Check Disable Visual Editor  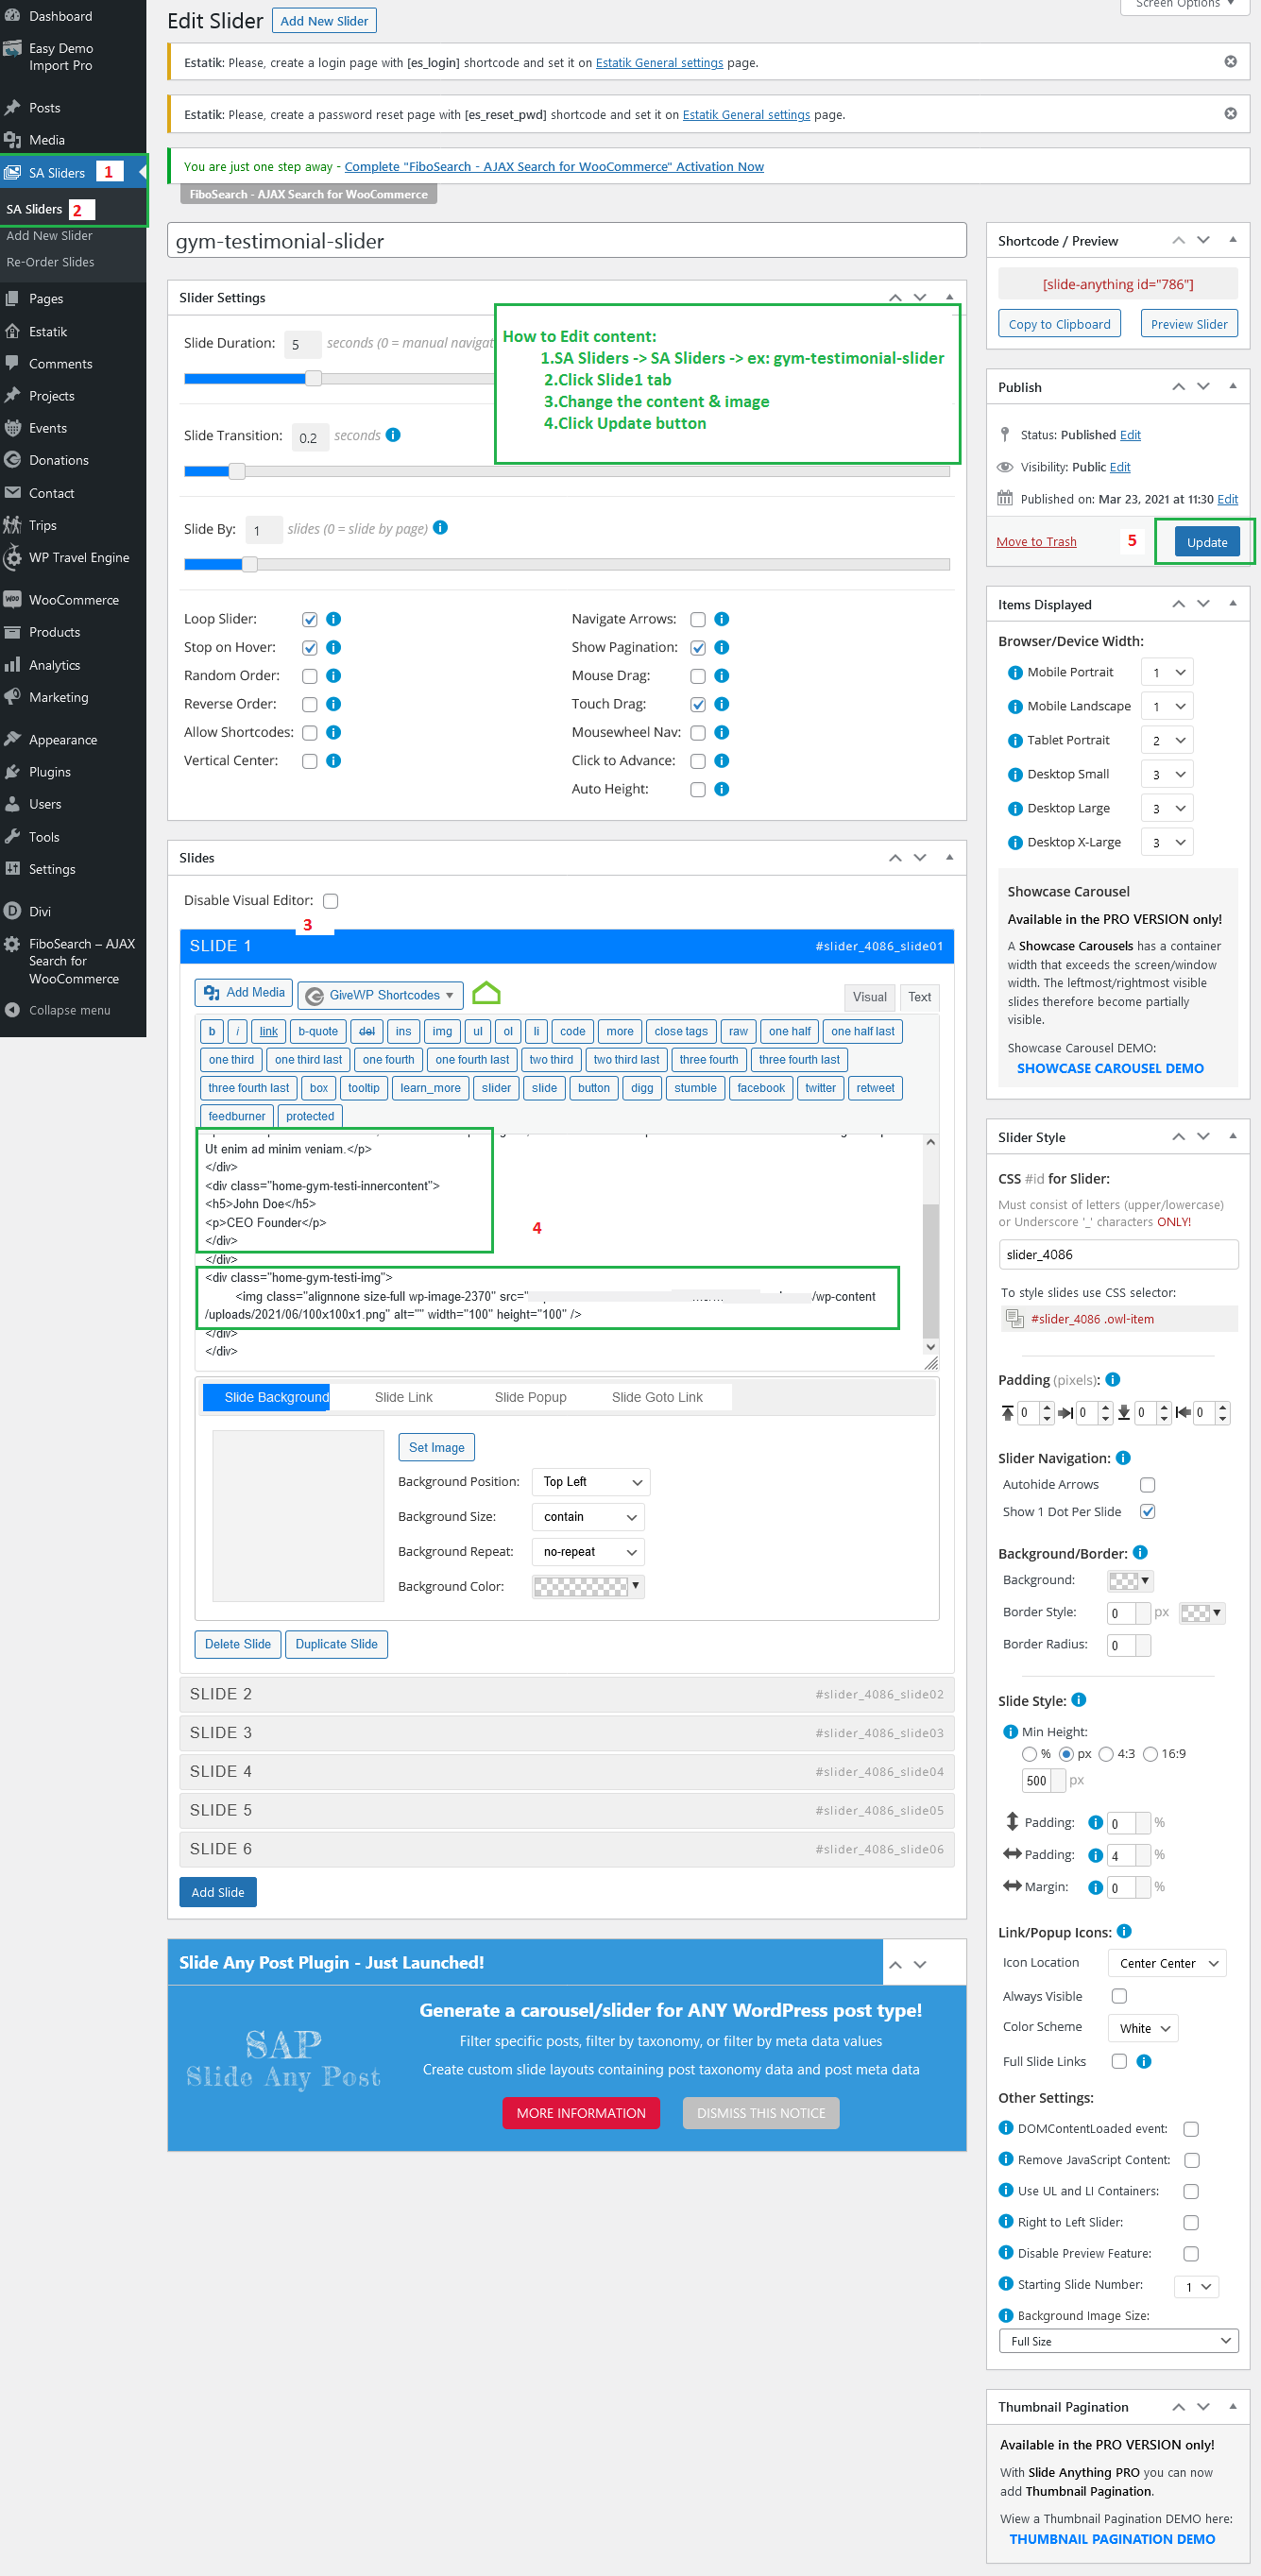[x=331, y=901]
